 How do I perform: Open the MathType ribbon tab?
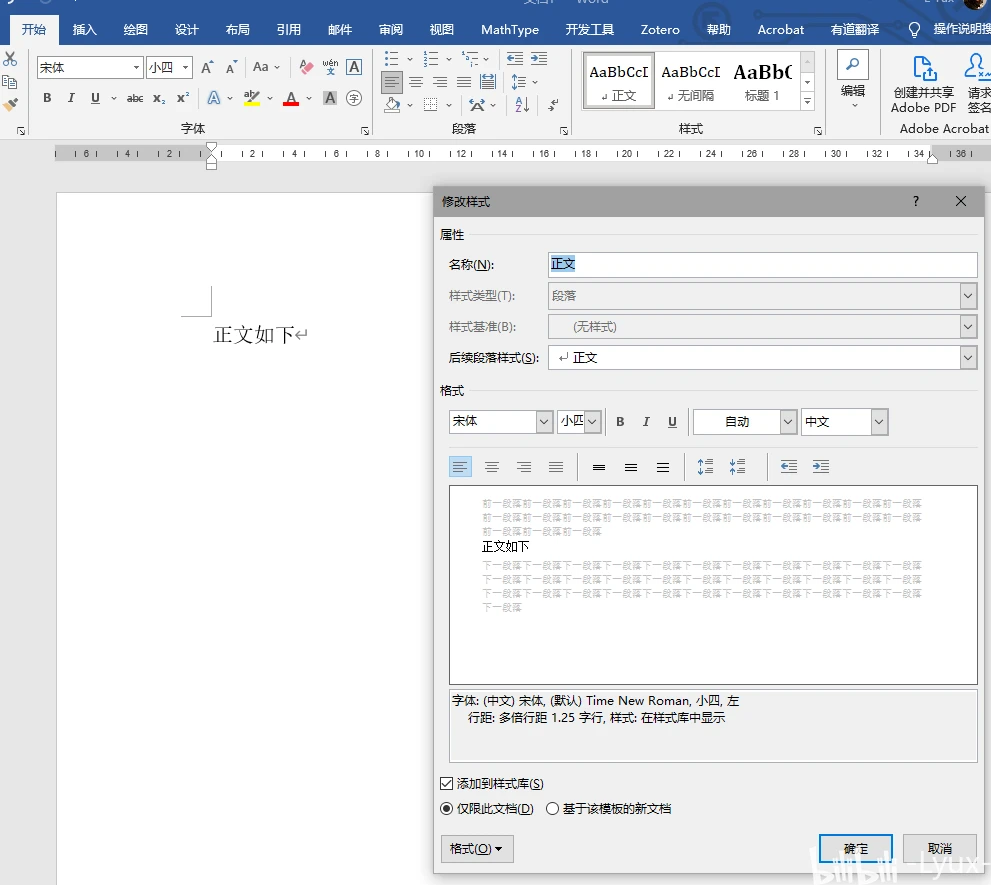(x=509, y=30)
